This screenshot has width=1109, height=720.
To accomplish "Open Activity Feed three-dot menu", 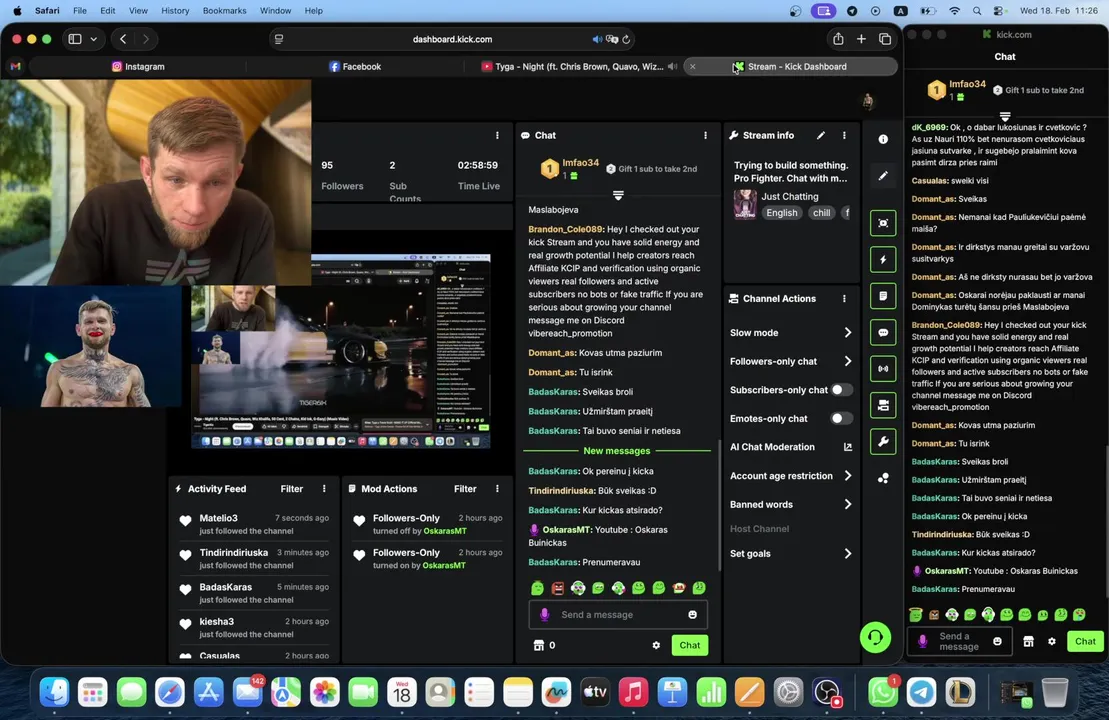I will 324,489.
